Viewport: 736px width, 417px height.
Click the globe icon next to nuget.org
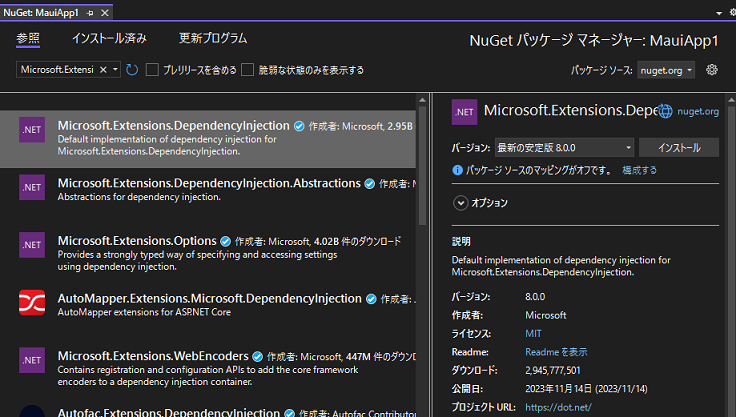[x=665, y=111]
